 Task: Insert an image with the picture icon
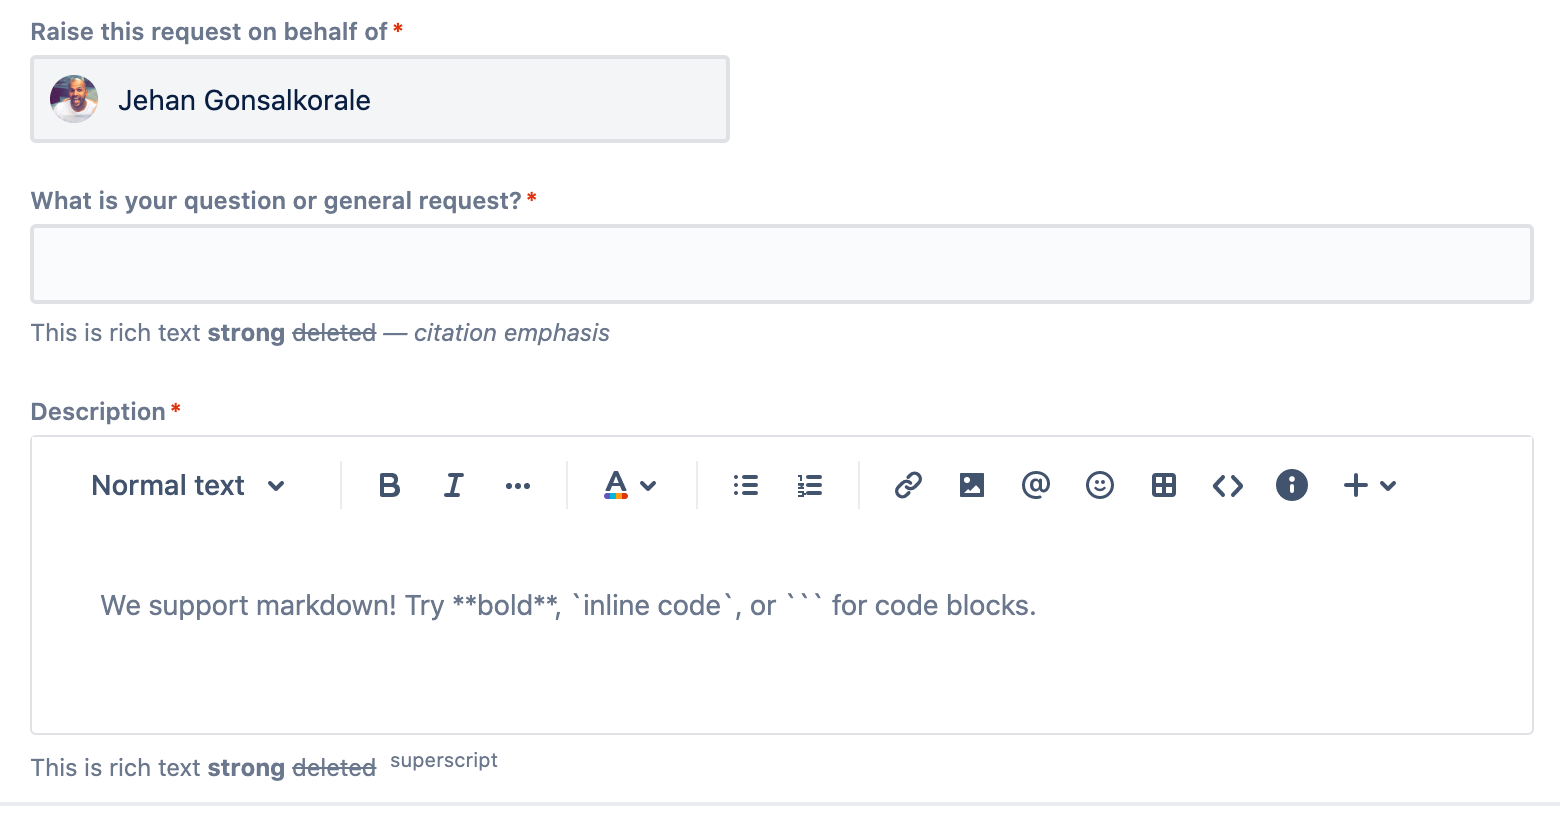click(971, 486)
